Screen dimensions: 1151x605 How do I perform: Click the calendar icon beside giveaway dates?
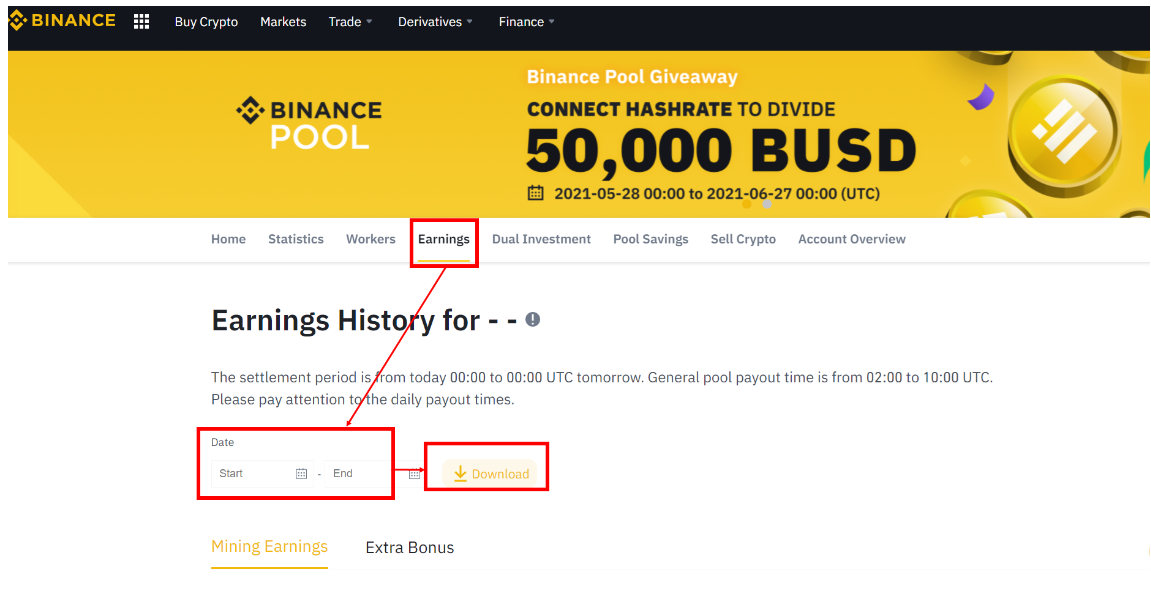click(536, 193)
